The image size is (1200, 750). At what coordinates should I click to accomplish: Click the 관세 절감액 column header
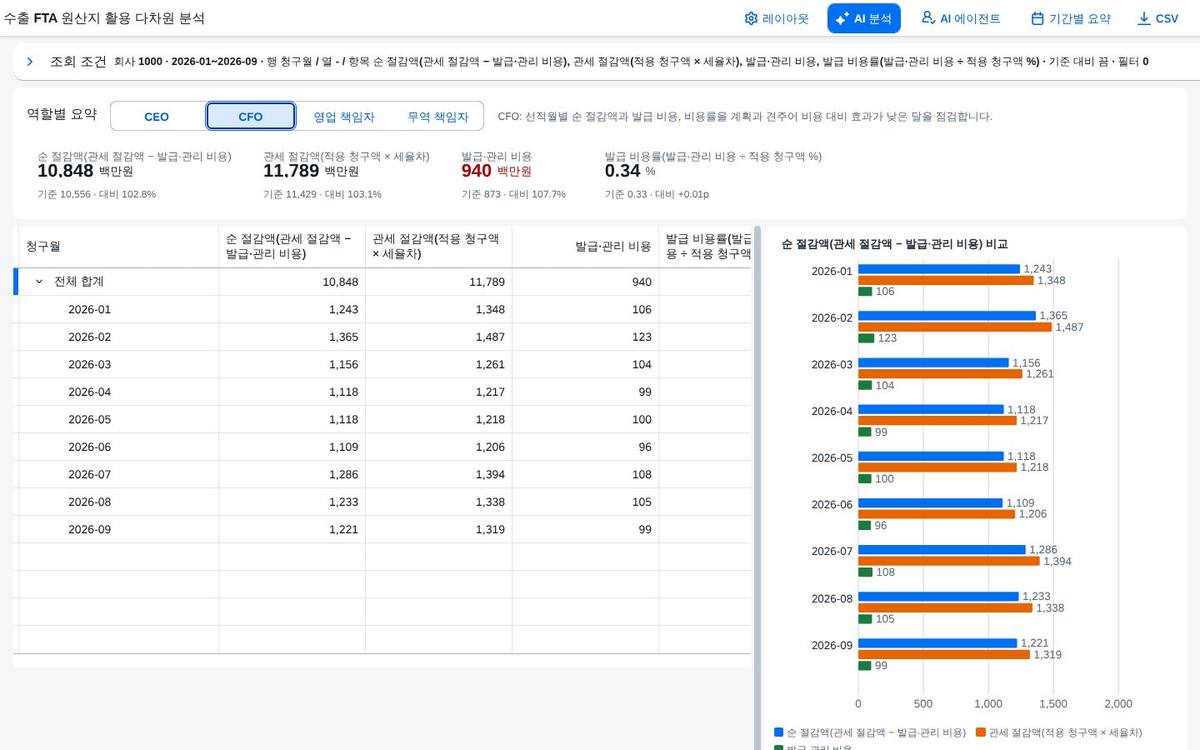point(439,246)
